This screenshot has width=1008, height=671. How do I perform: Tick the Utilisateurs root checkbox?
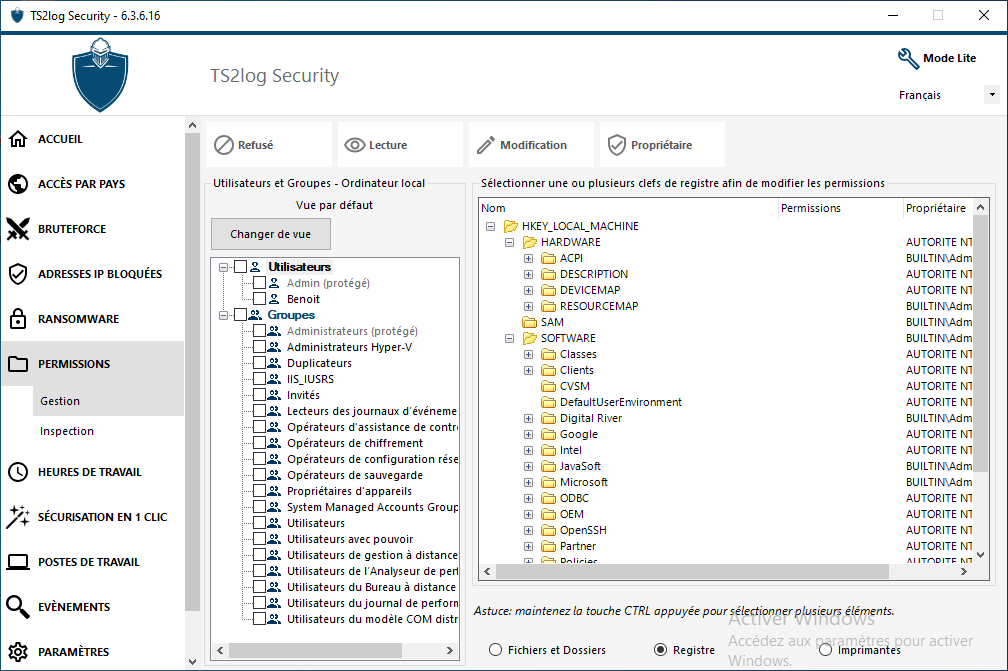pos(240,267)
